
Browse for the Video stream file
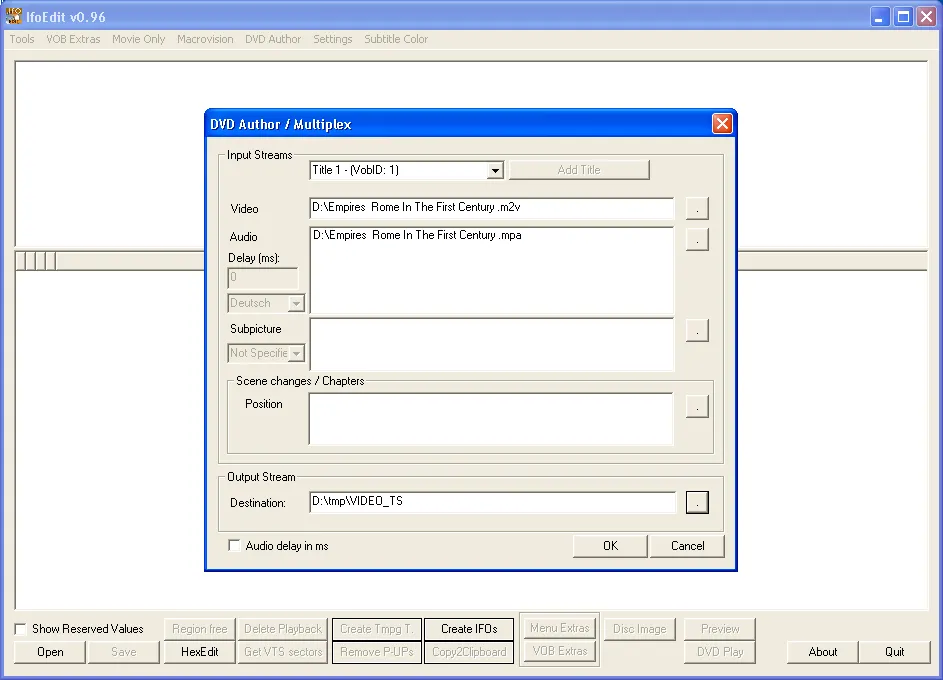coord(697,209)
